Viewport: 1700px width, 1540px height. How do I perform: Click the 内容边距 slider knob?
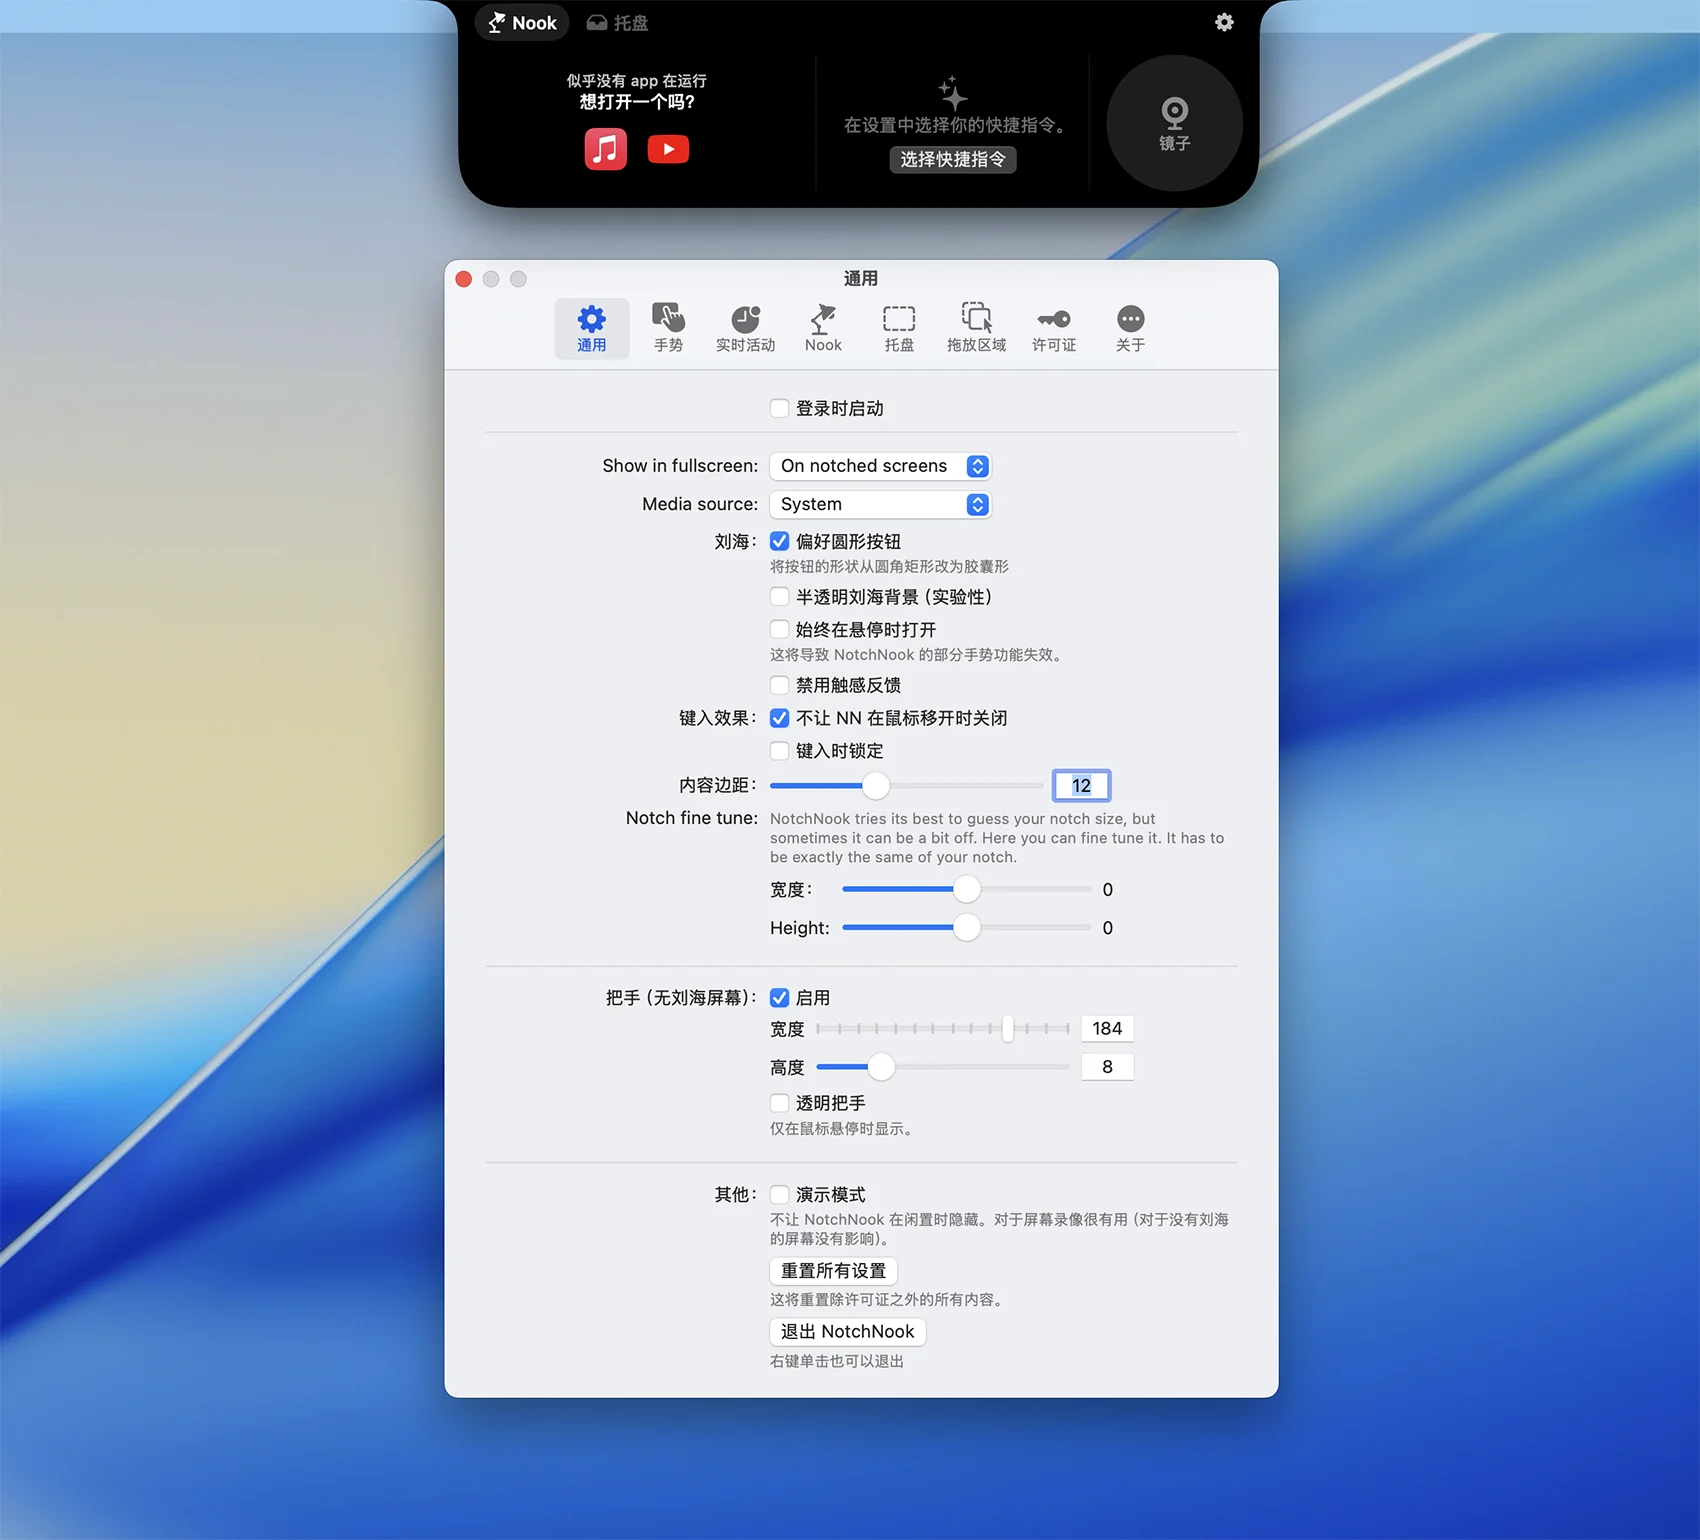pyautogui.click(x=876, y=786)
